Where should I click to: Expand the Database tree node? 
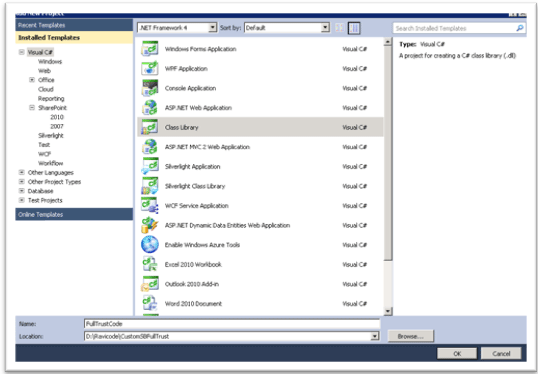22,191
